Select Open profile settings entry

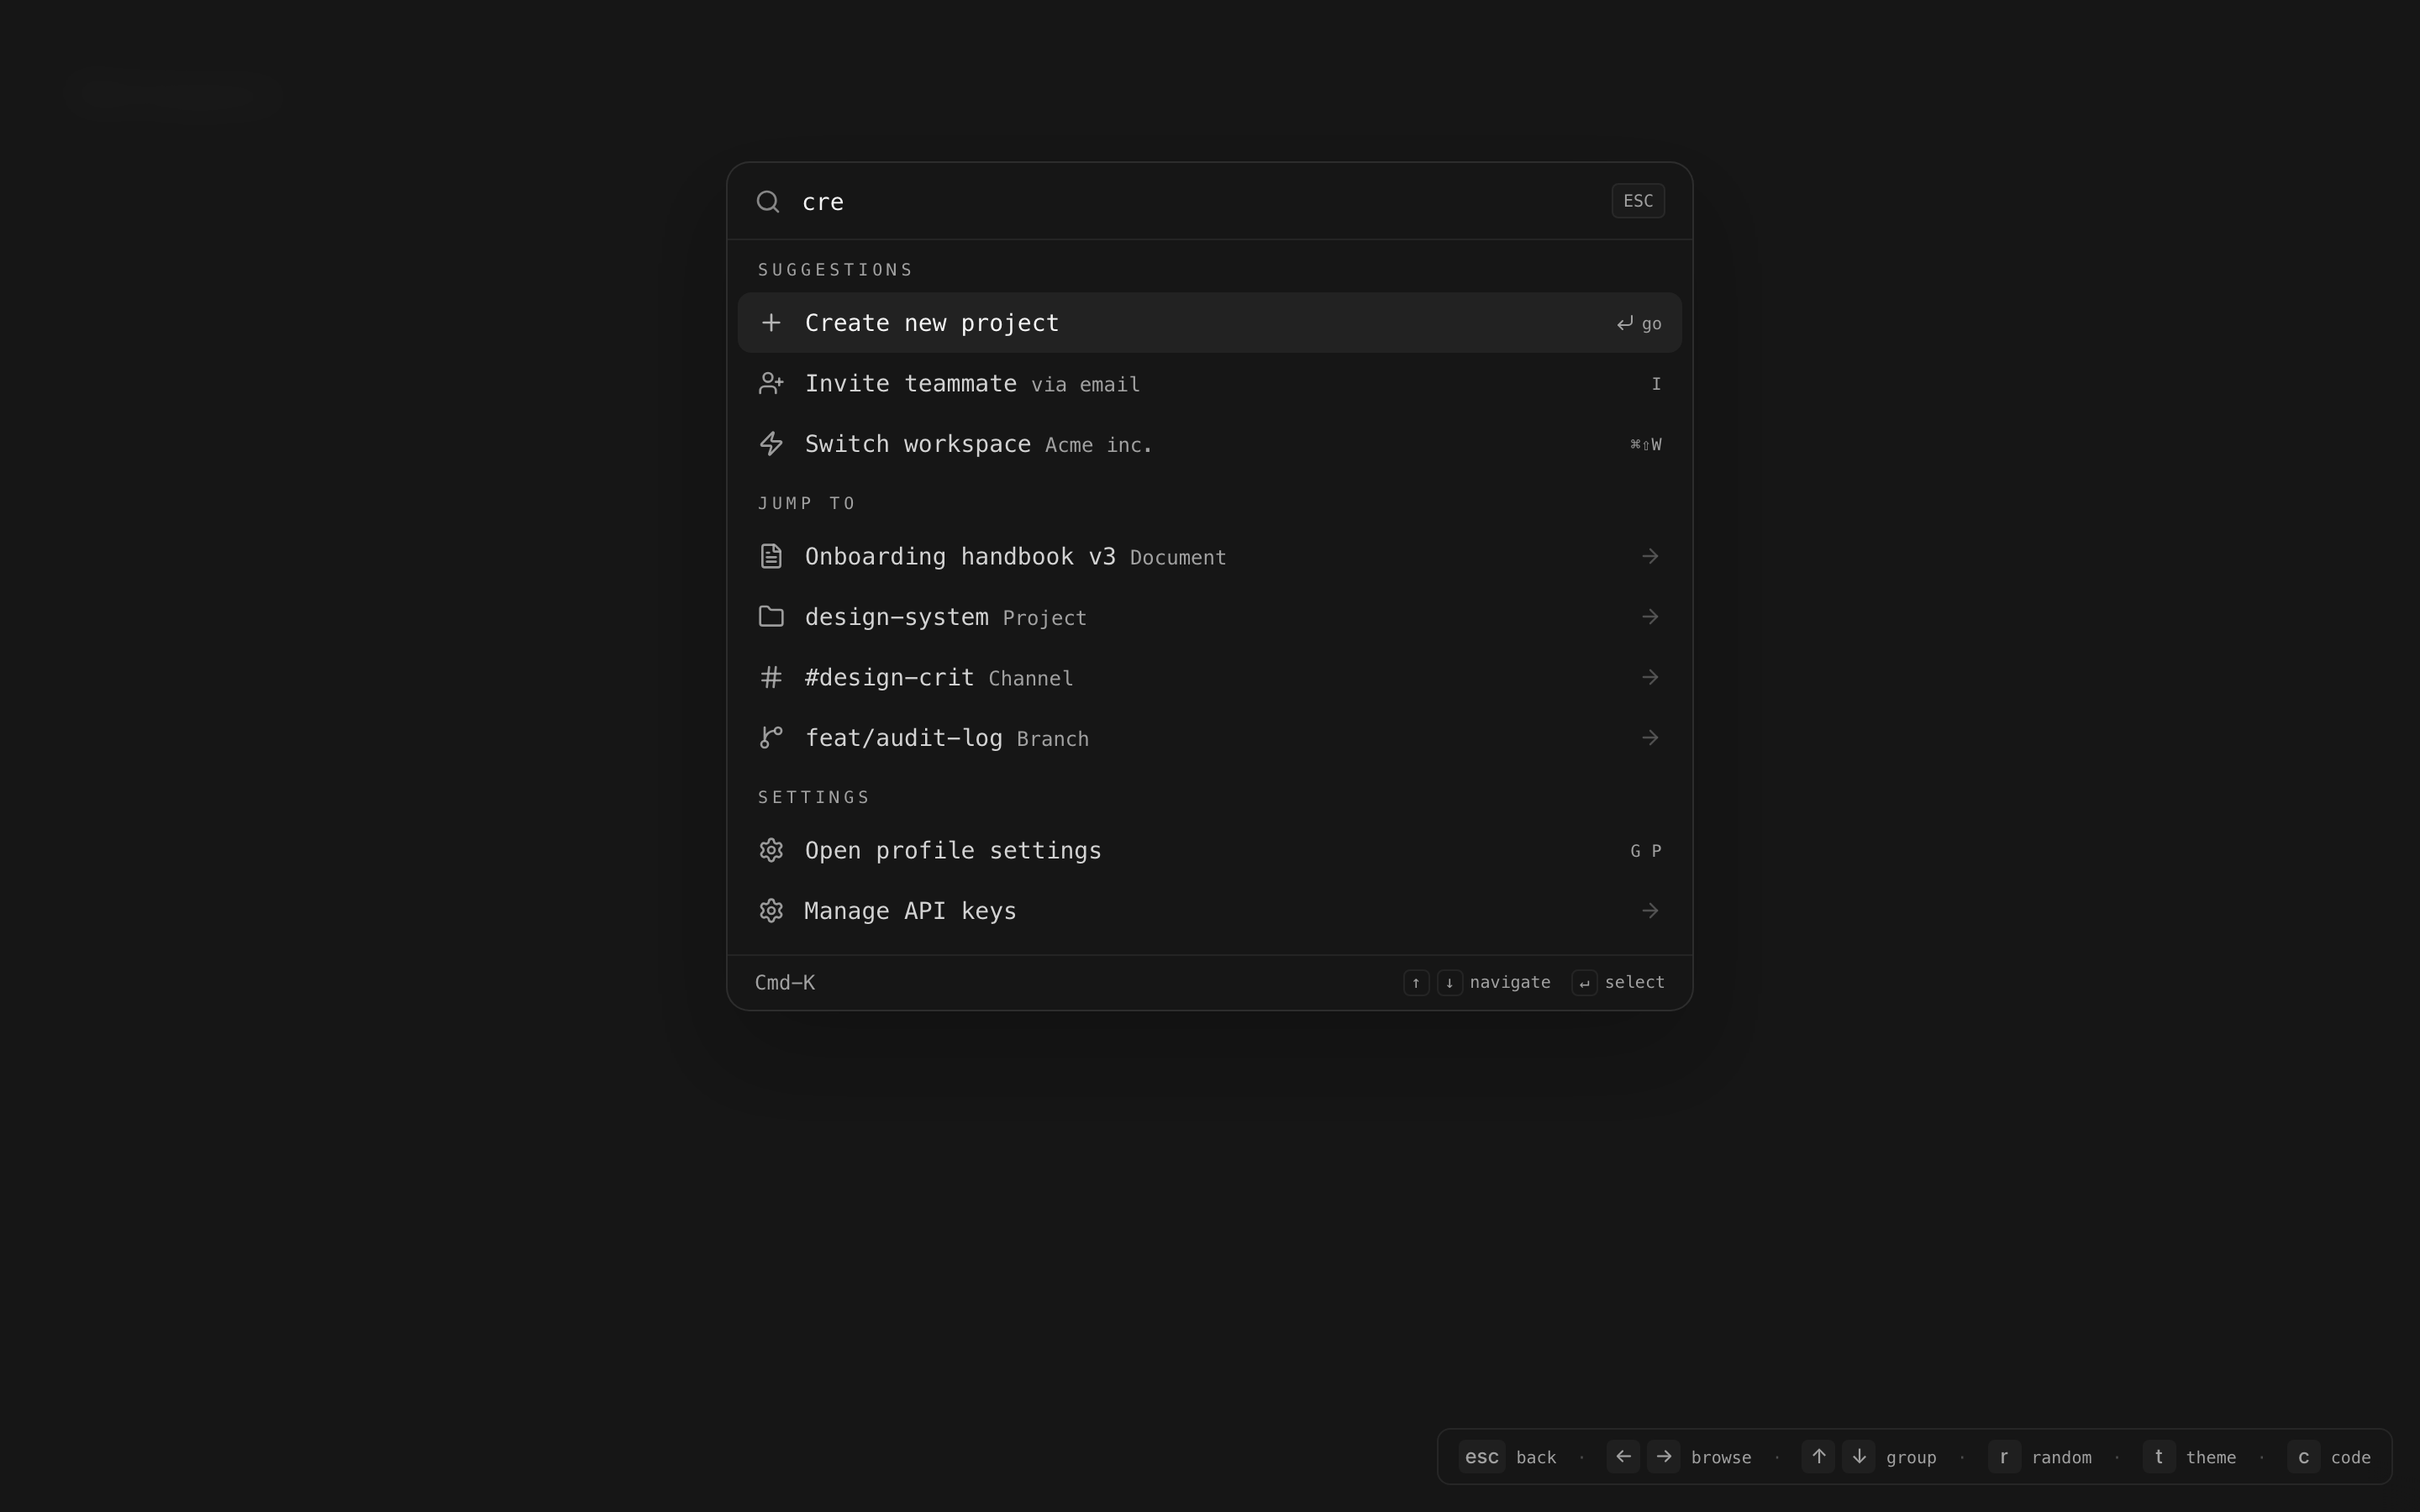[x=1210, y=851]
